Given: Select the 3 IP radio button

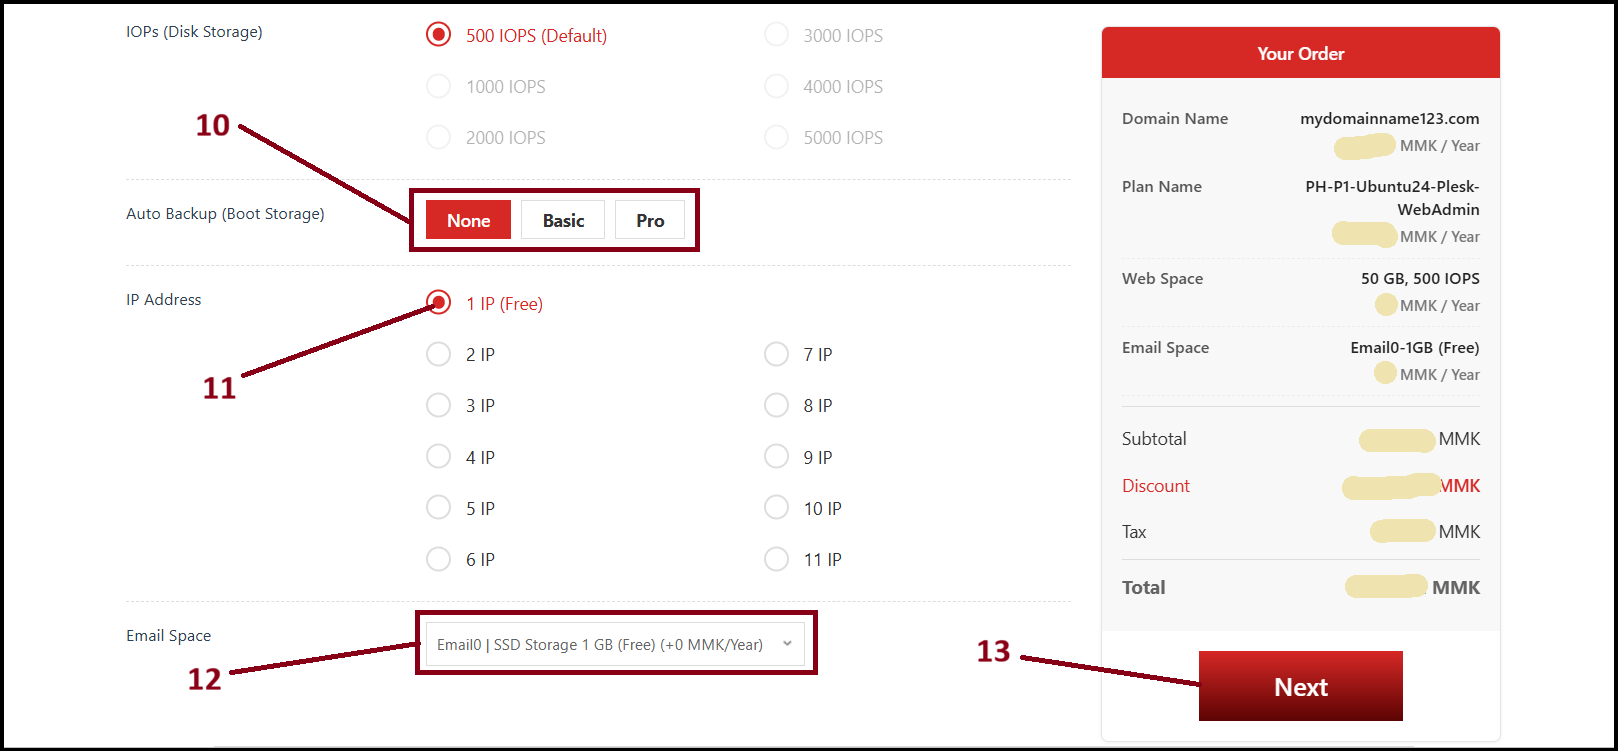Looking at the screenshot, I should [x=438, y=405].
